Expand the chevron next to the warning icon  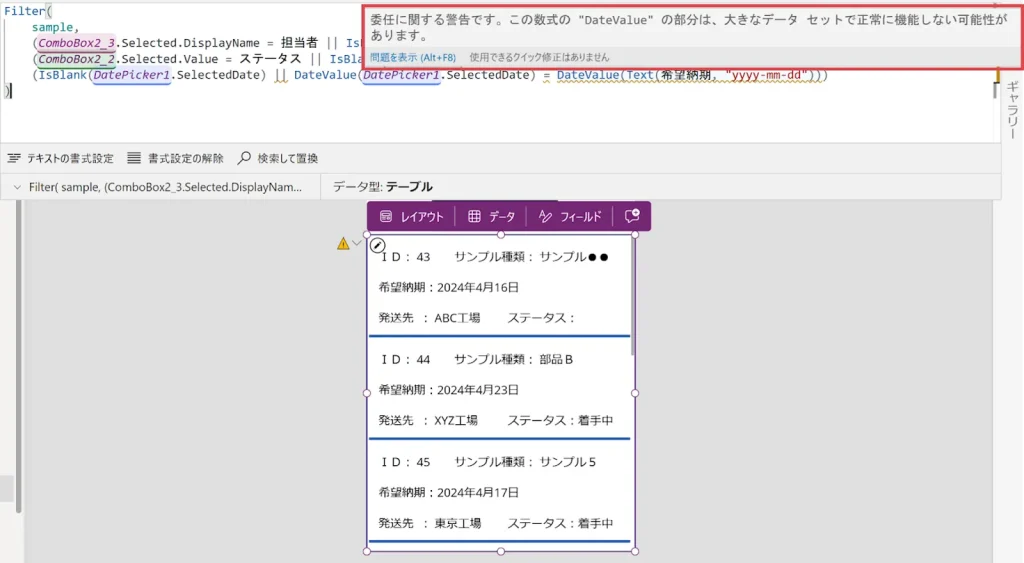coord(357,243)
